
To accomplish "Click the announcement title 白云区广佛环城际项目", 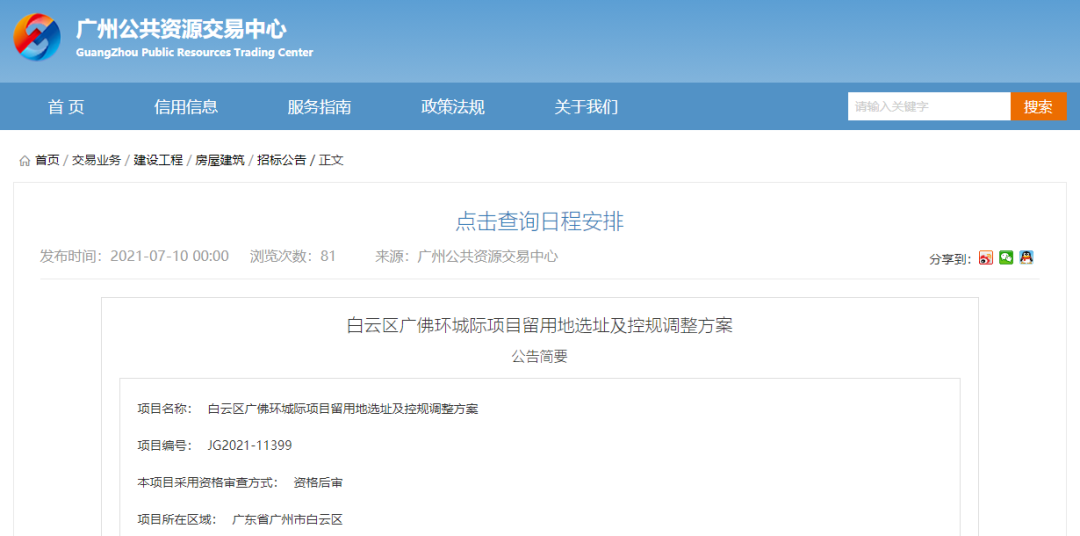I will click(539, 325).
